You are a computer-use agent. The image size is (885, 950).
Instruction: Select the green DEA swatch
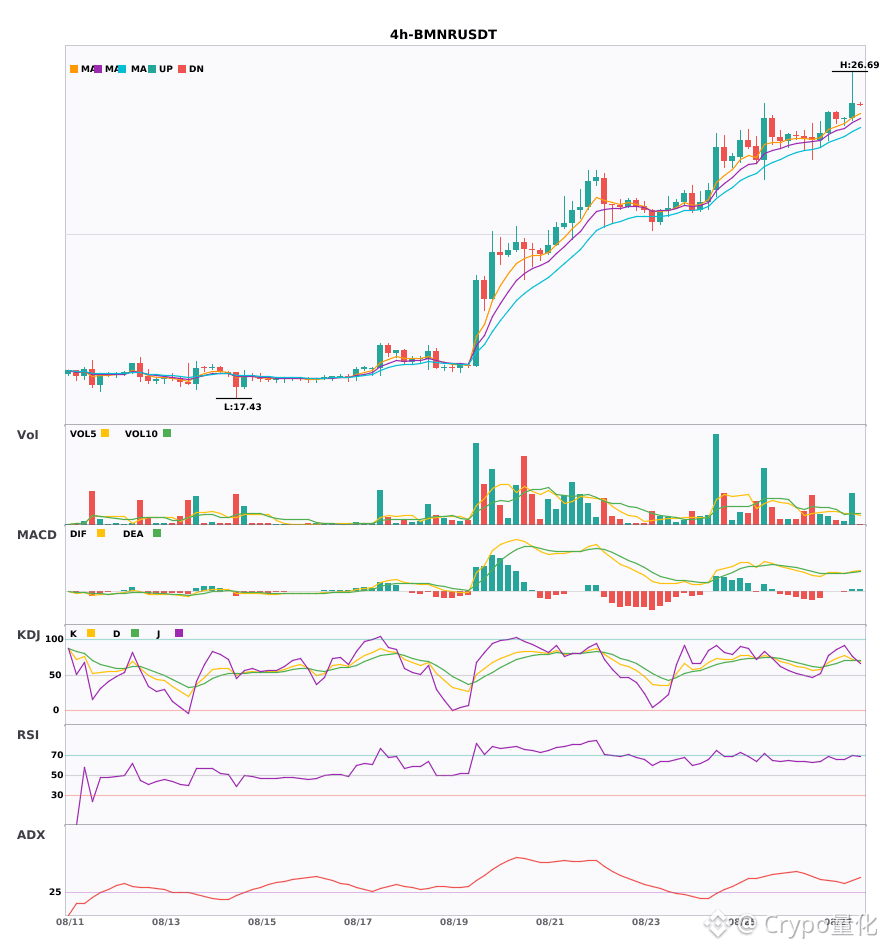coord(157,533)
